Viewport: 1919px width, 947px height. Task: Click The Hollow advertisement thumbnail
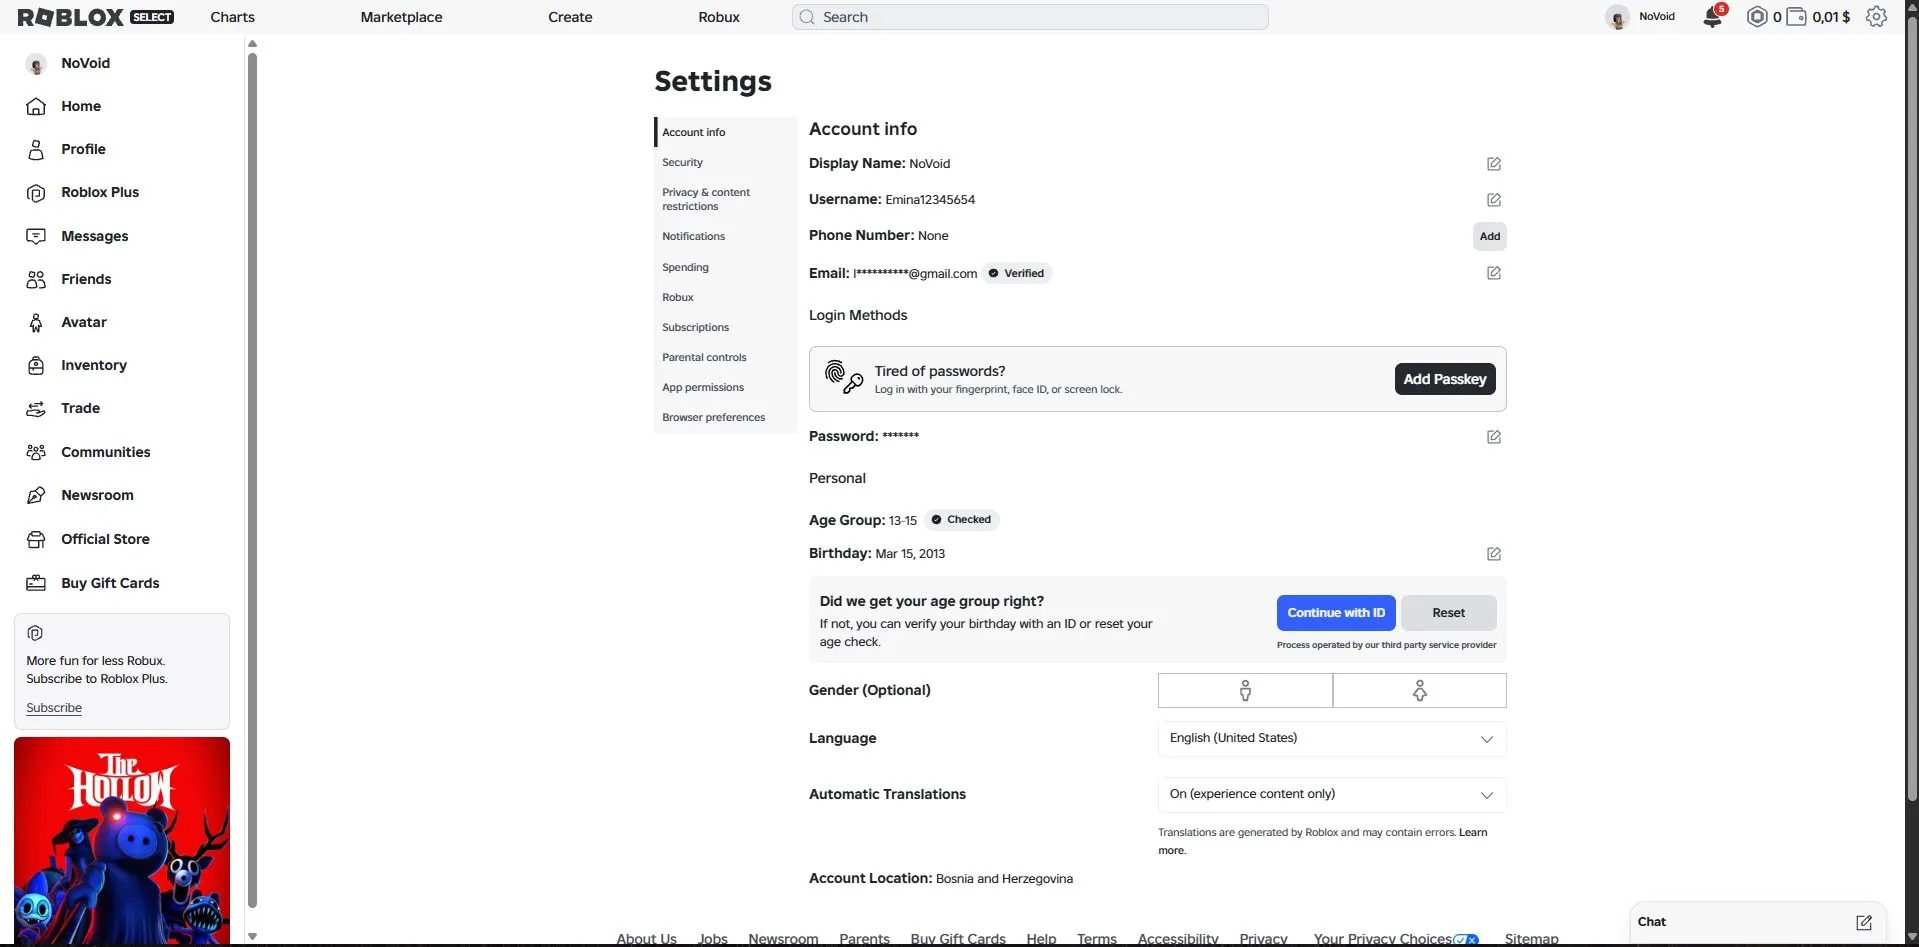click(x=122, y=840)
